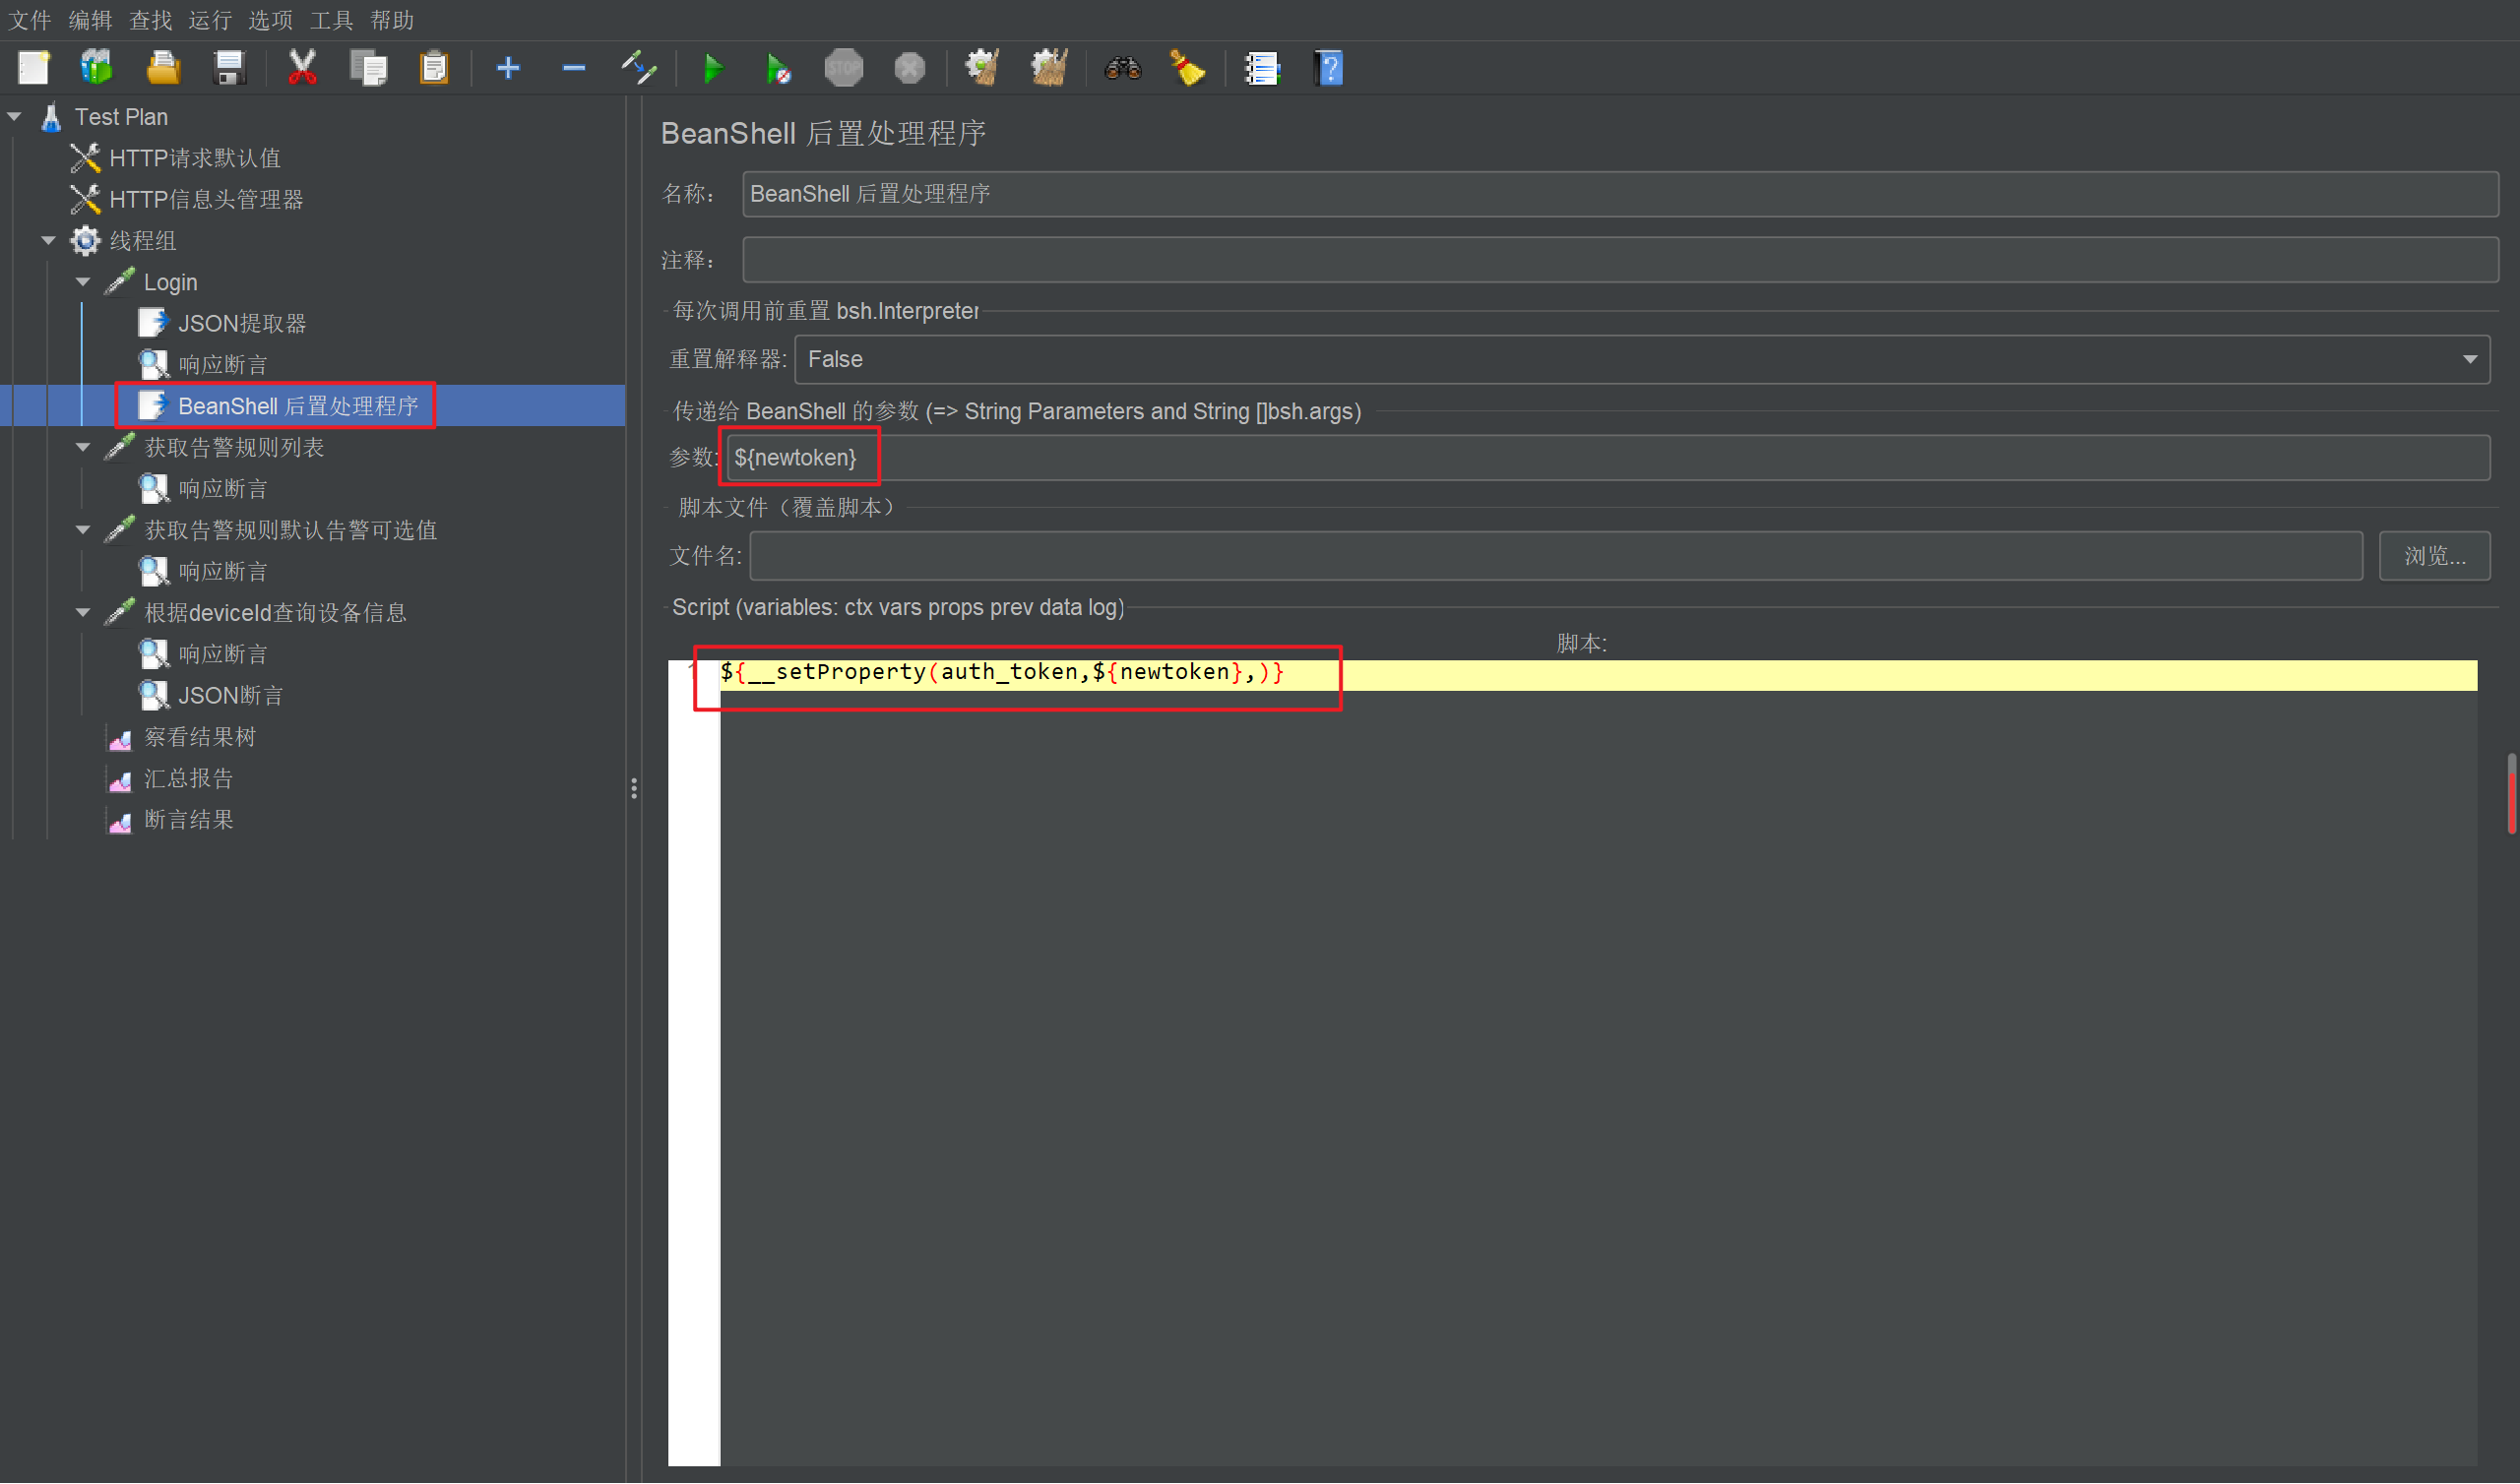This screenshot has width=2520, height=1484.
Task: Open the Templates toolbar icon
Action: 97,68
